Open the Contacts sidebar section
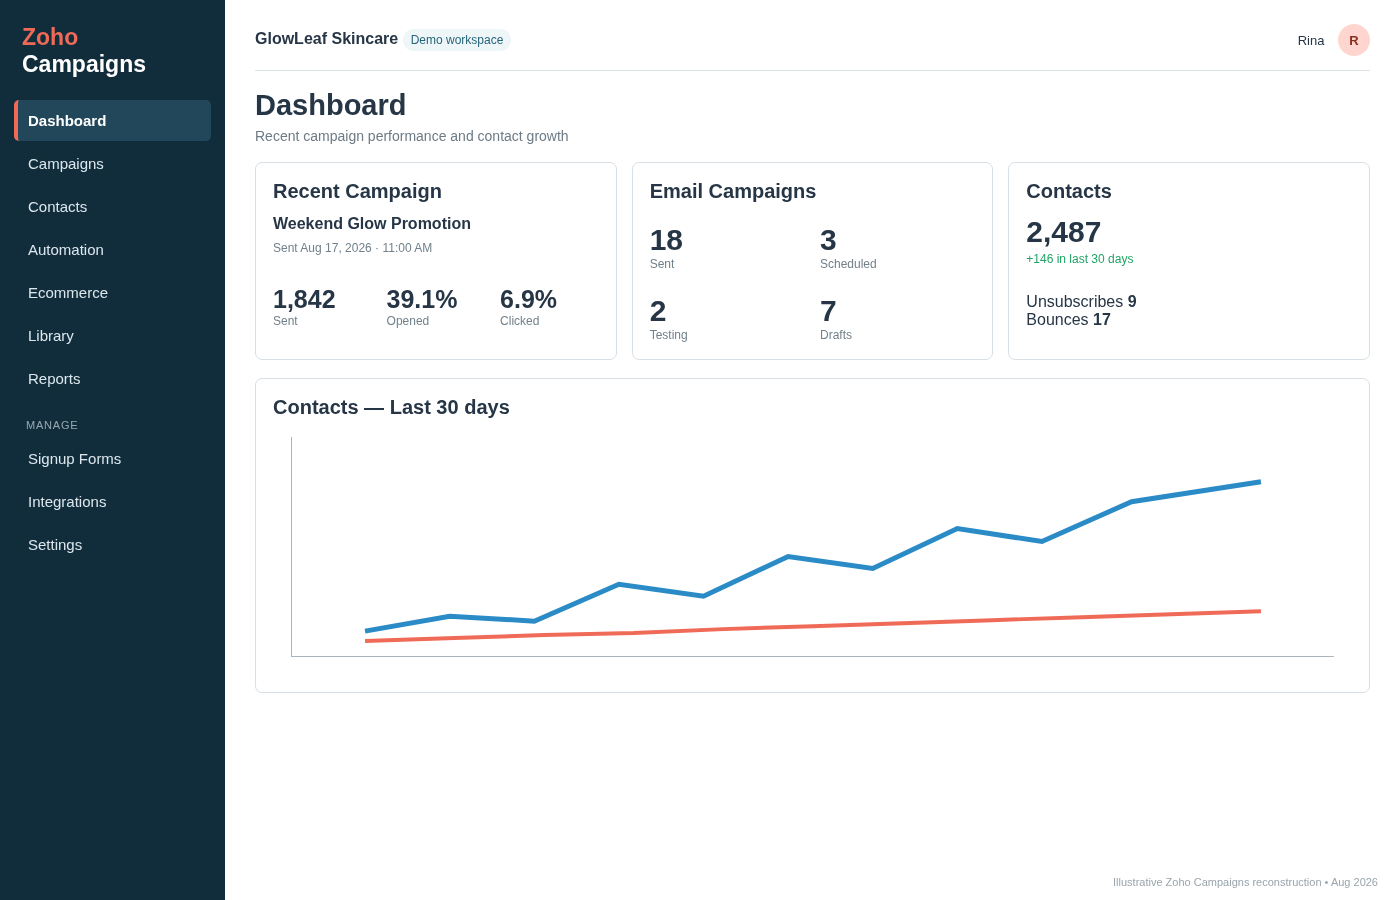The height and width of the screenshot is (900, 1400). (112, 206)
